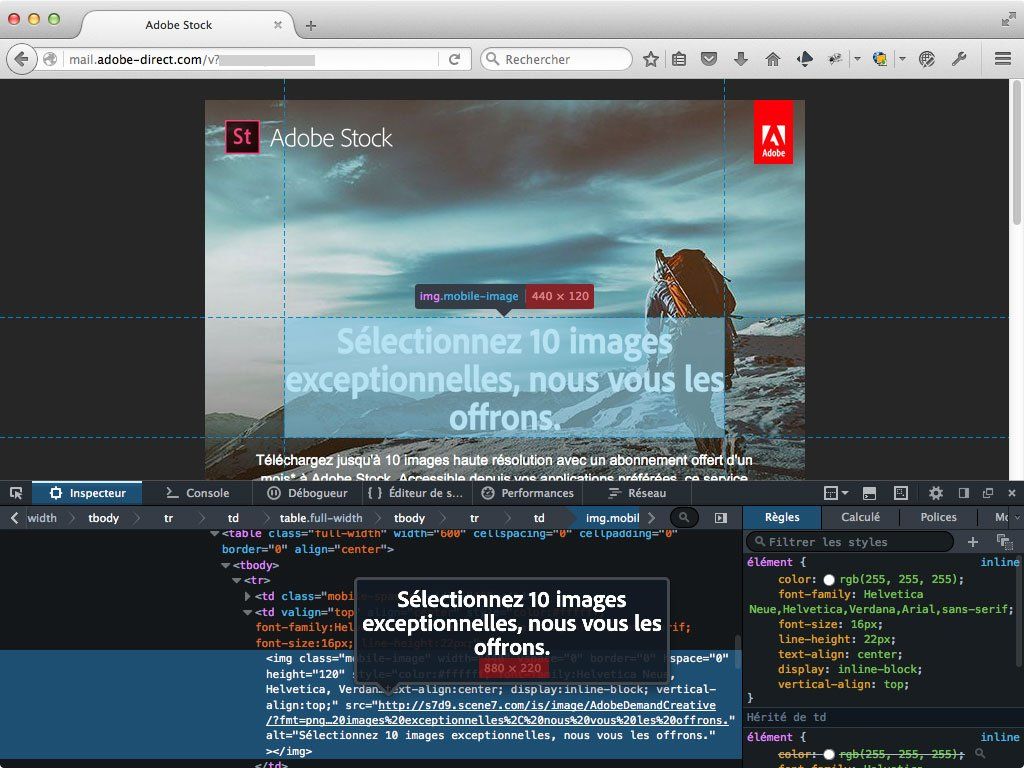
Task: Open the Pocket list icon
Action: click(x=709, y=59)
